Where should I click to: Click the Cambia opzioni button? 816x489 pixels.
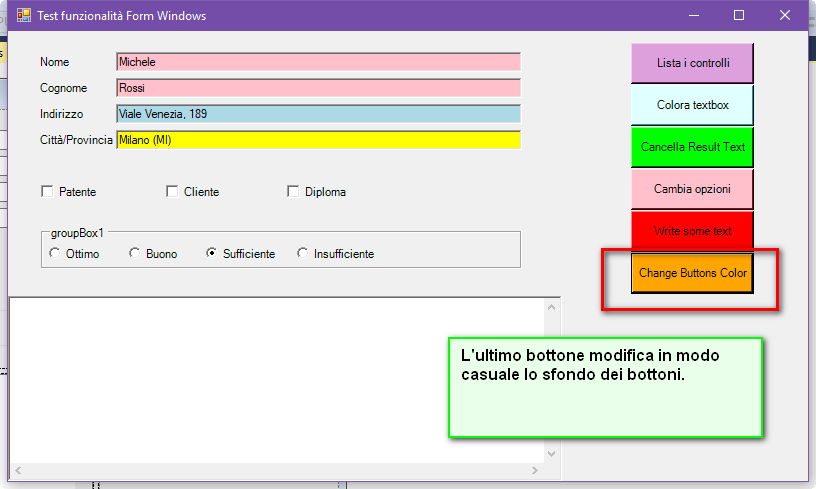click(692, 189)
